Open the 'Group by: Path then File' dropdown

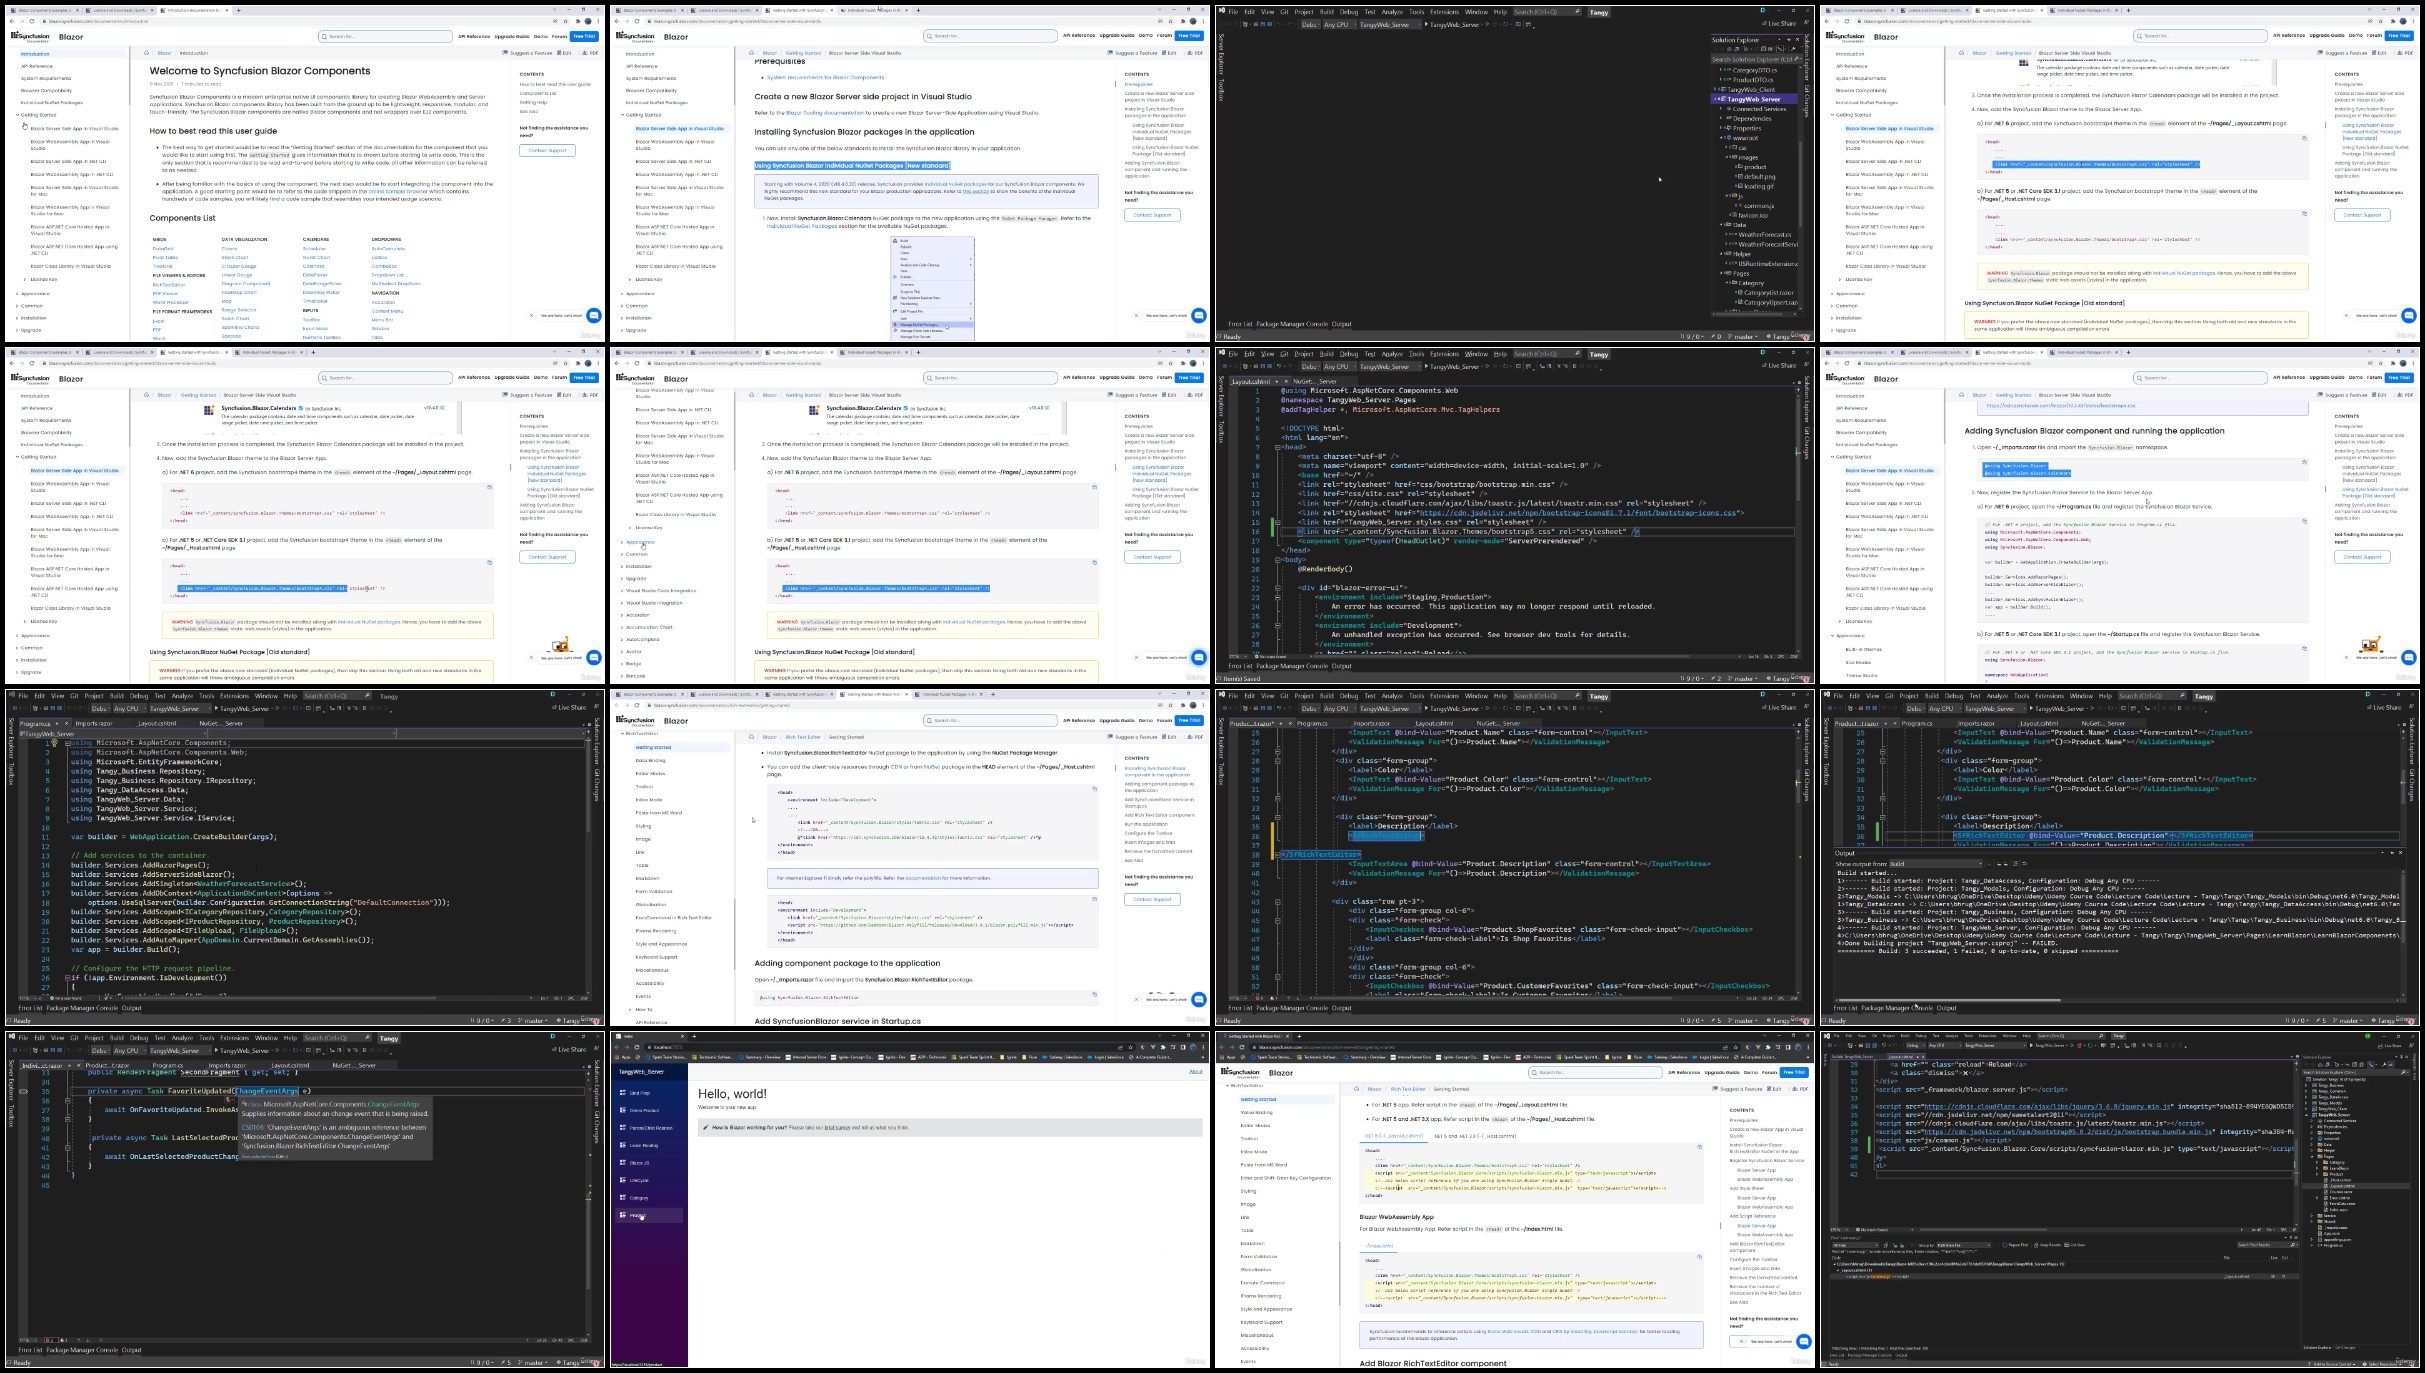click(1963, 1245)
